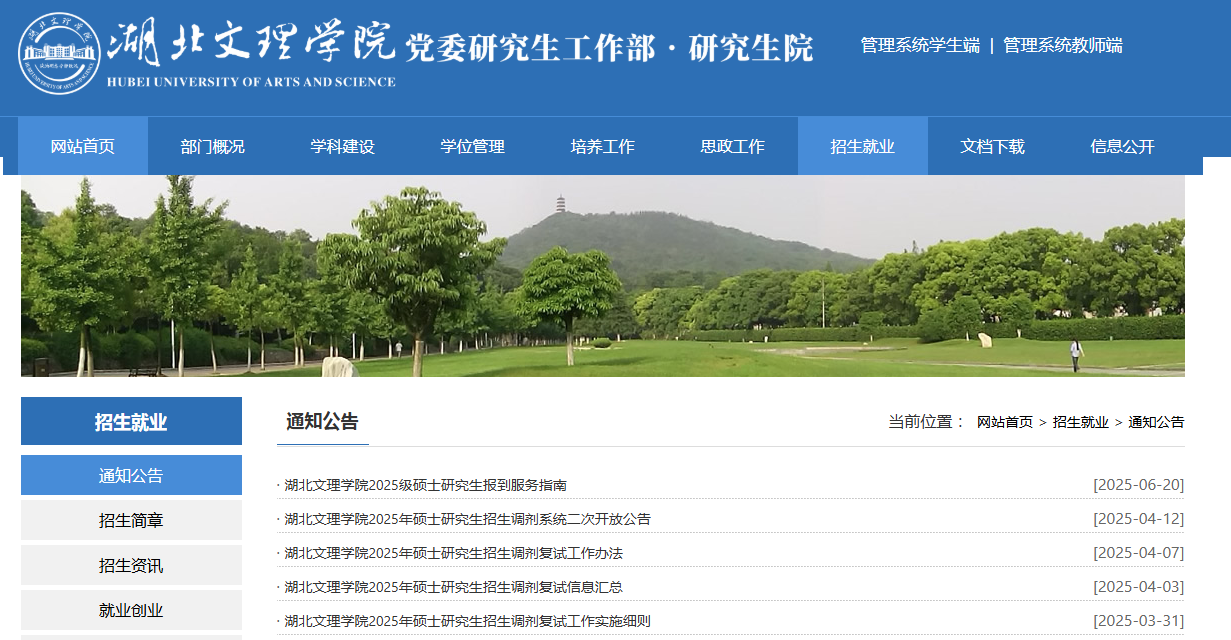The image size is (1231, 640).
Task: Open 文档下载 navigation item
Action: coord(993,146)
